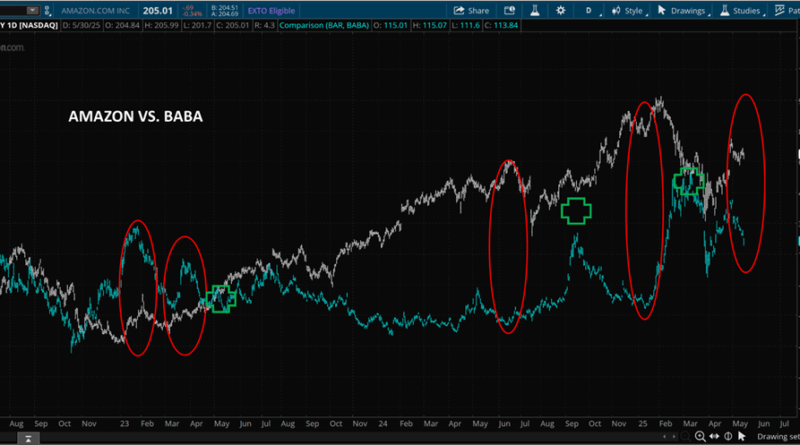
Task: Click the Amazon open value O: 204.84
Action: point(122,26)
